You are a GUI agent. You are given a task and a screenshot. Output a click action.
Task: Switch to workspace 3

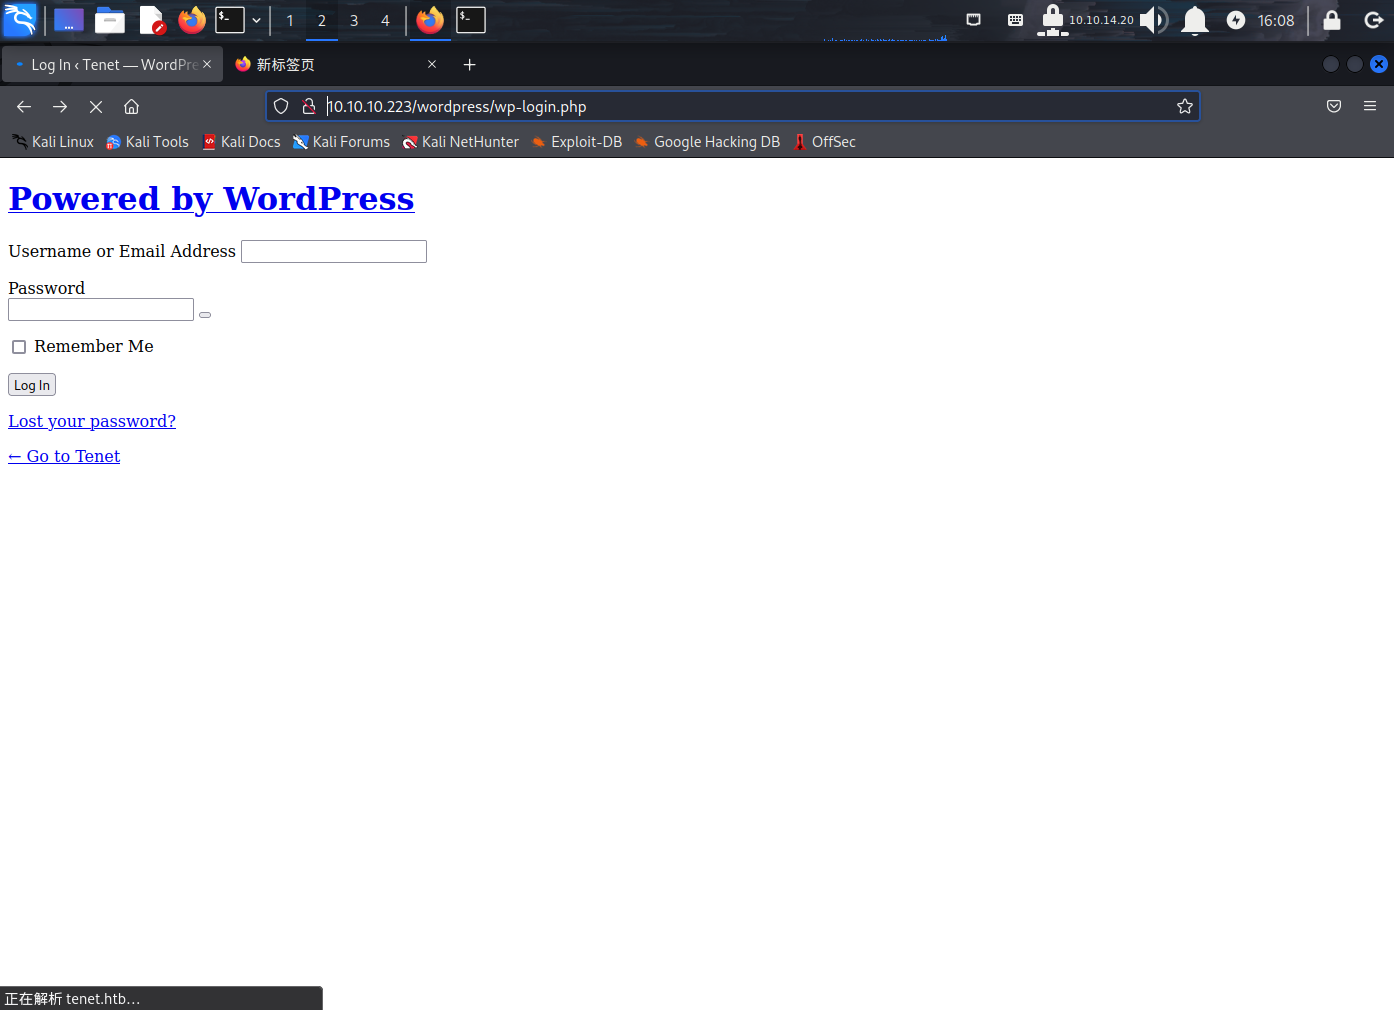coord(354,20)
